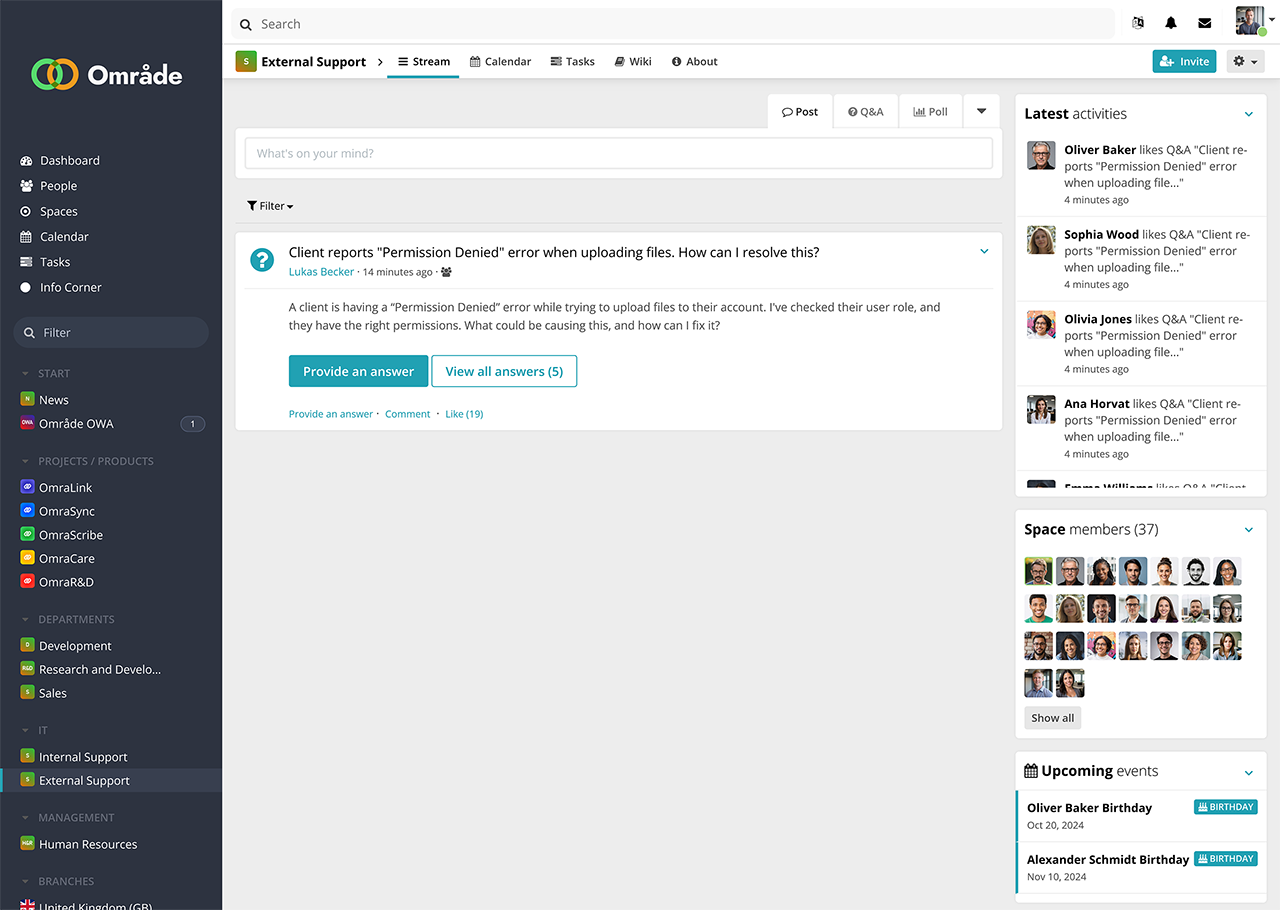
Task: Collapse the PROJECTS / PRODUCTS sidebar section
Action: [x=26, y=462]
